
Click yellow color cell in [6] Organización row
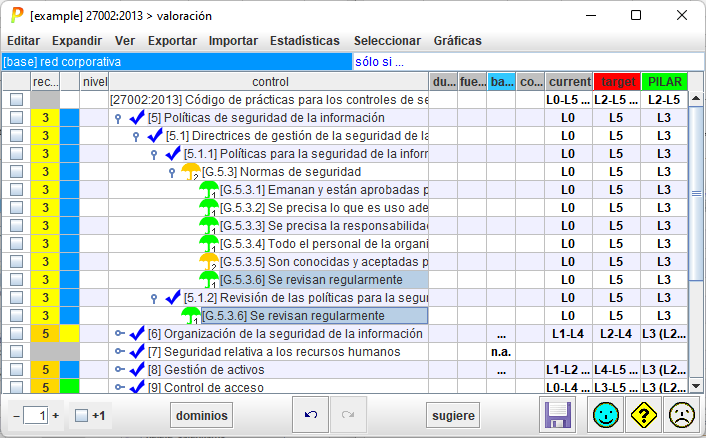pyautogui.click(x=70, y=334)
